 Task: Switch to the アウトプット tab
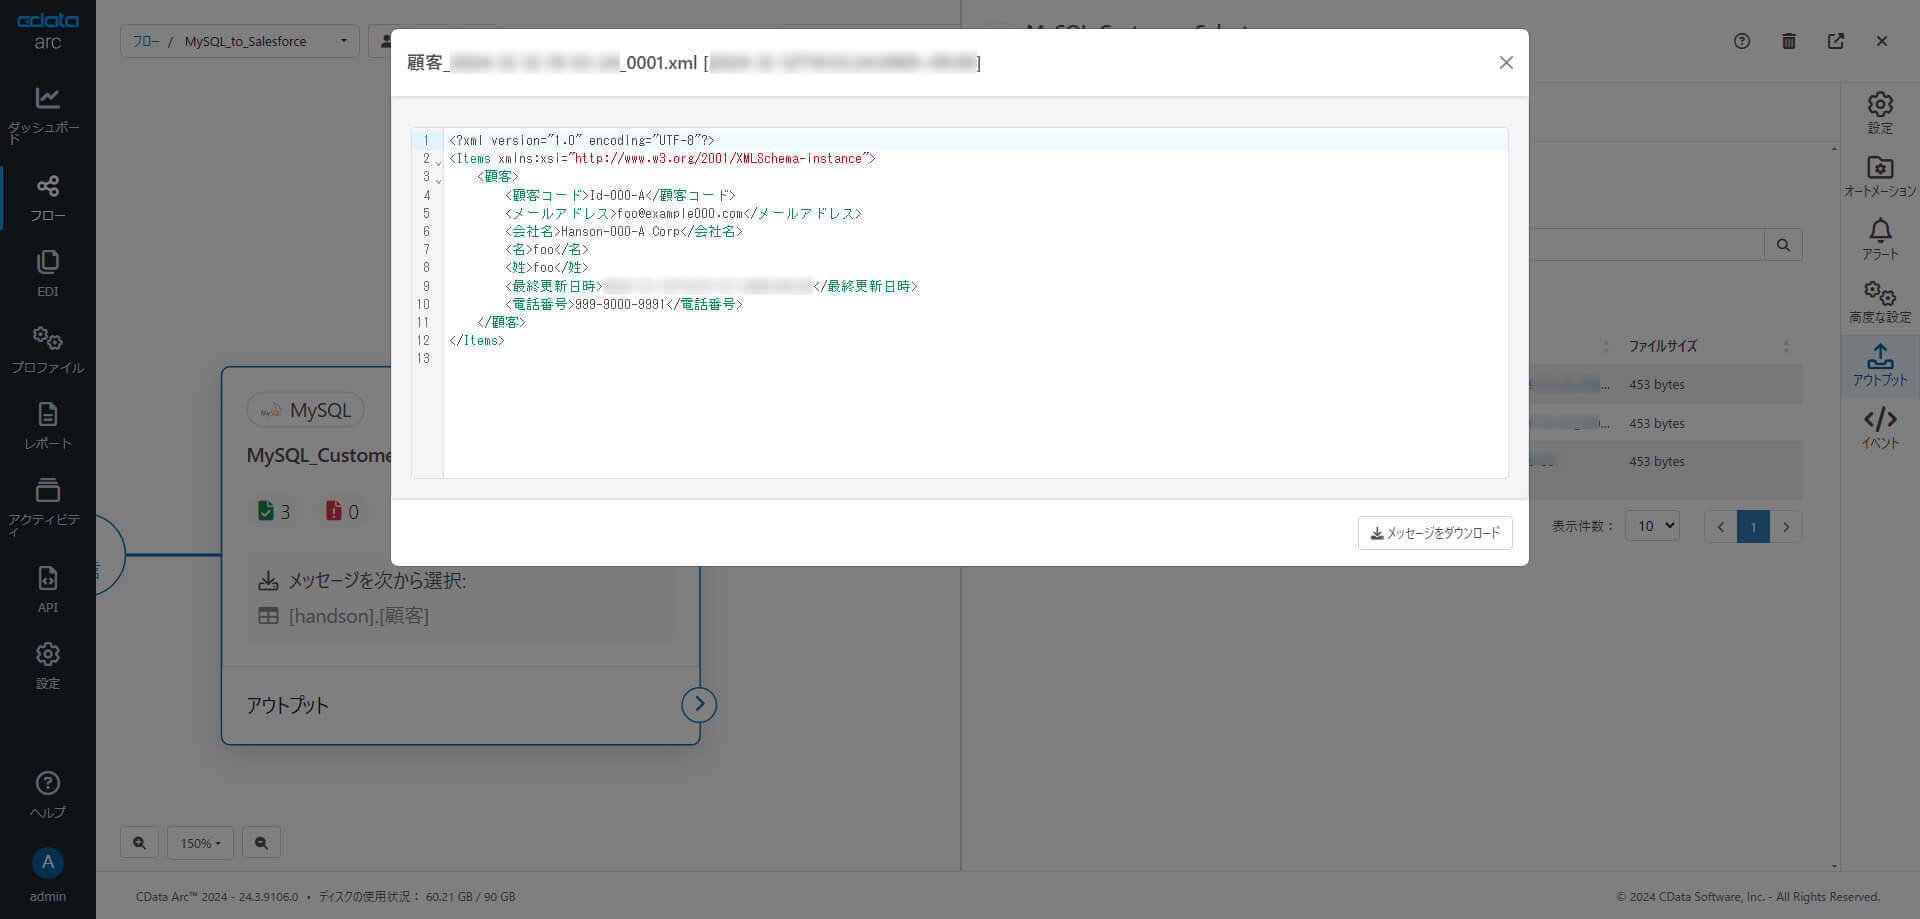(x=1880, y=365)
